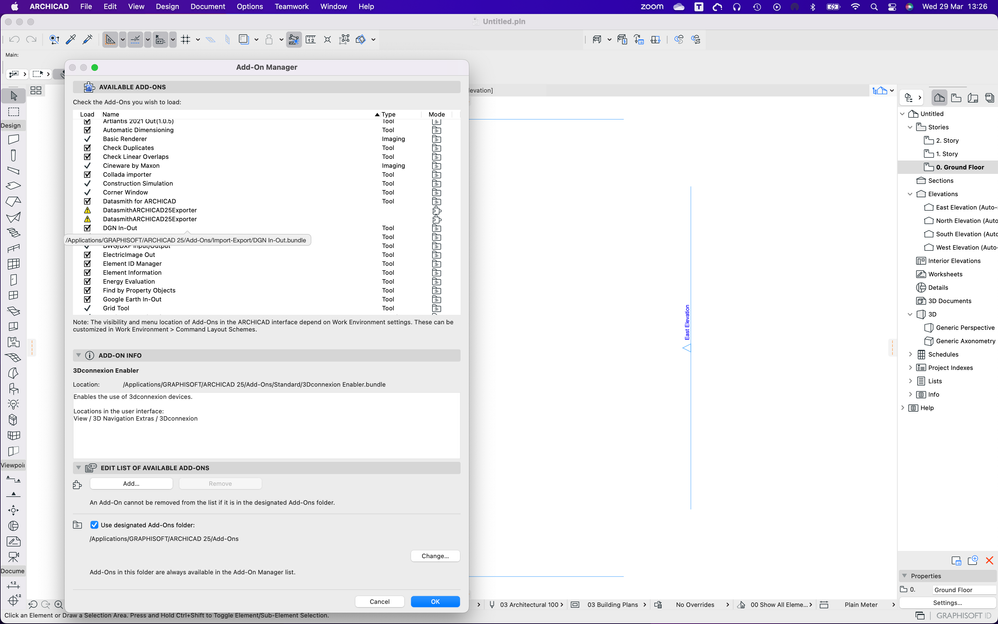Select the Marquee tool in the toolbox
This screenshot has width=998, height=624.
click(13, 112)
